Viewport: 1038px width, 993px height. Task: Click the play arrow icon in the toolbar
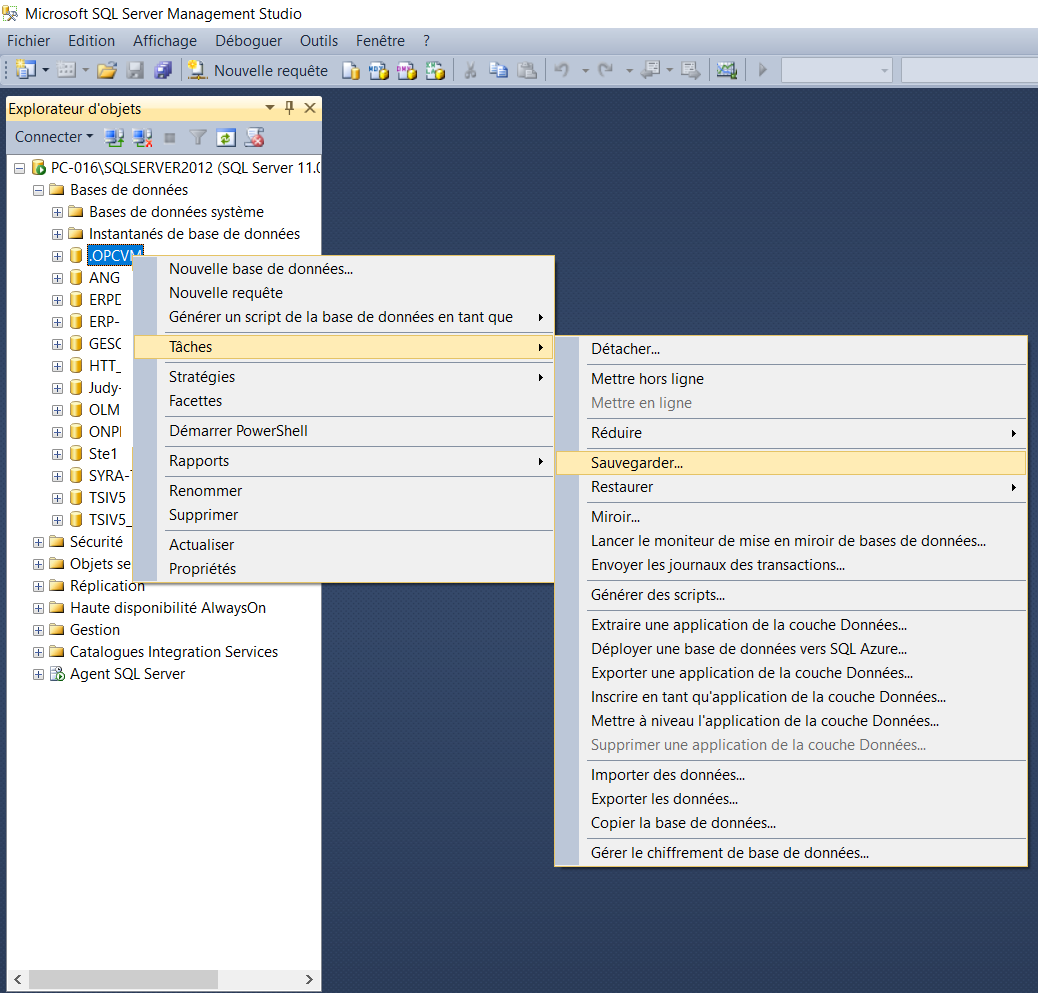pos(763,70)
